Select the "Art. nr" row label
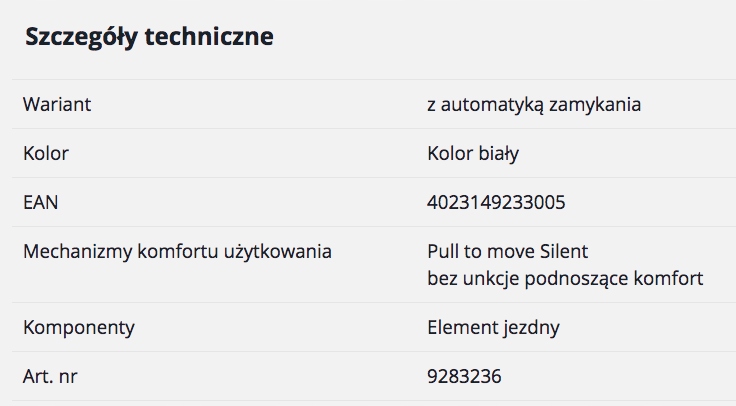The height and width of the screenshot is (406, 736). 51,376
